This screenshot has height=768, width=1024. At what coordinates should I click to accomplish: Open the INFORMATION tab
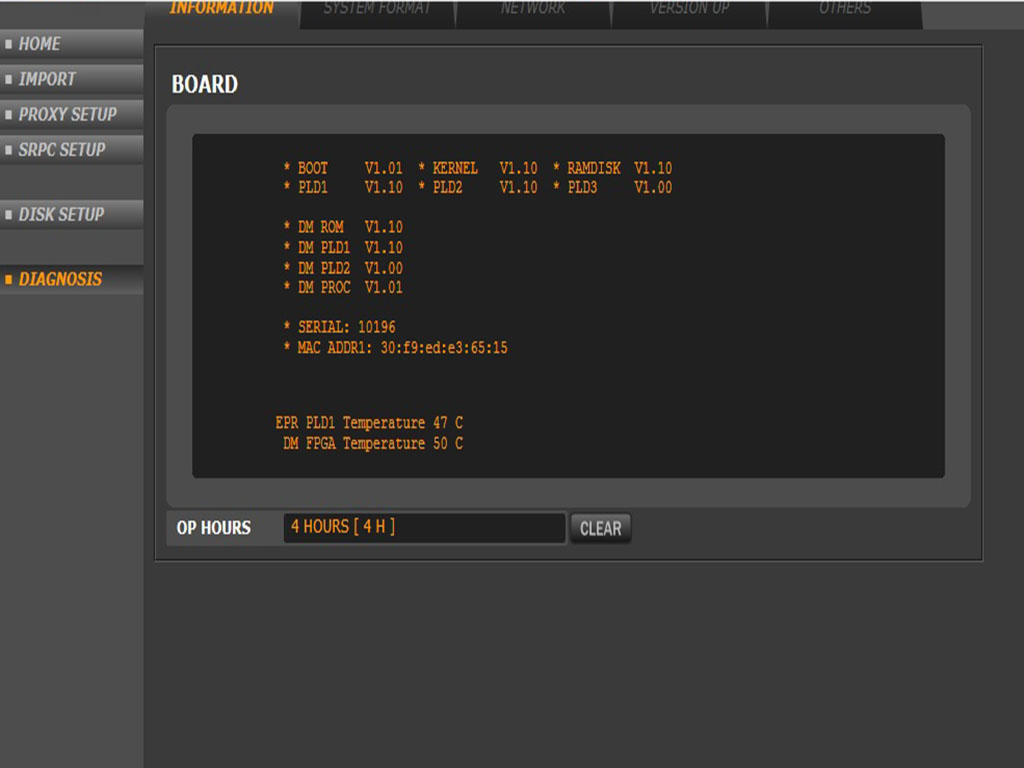pyautogui.click(x=221, y=10)
